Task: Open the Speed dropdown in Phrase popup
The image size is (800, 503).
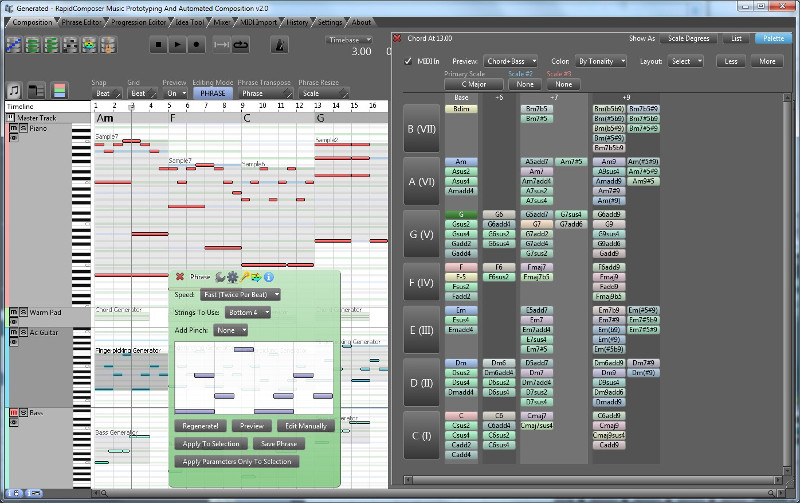Action: (240, 294)
